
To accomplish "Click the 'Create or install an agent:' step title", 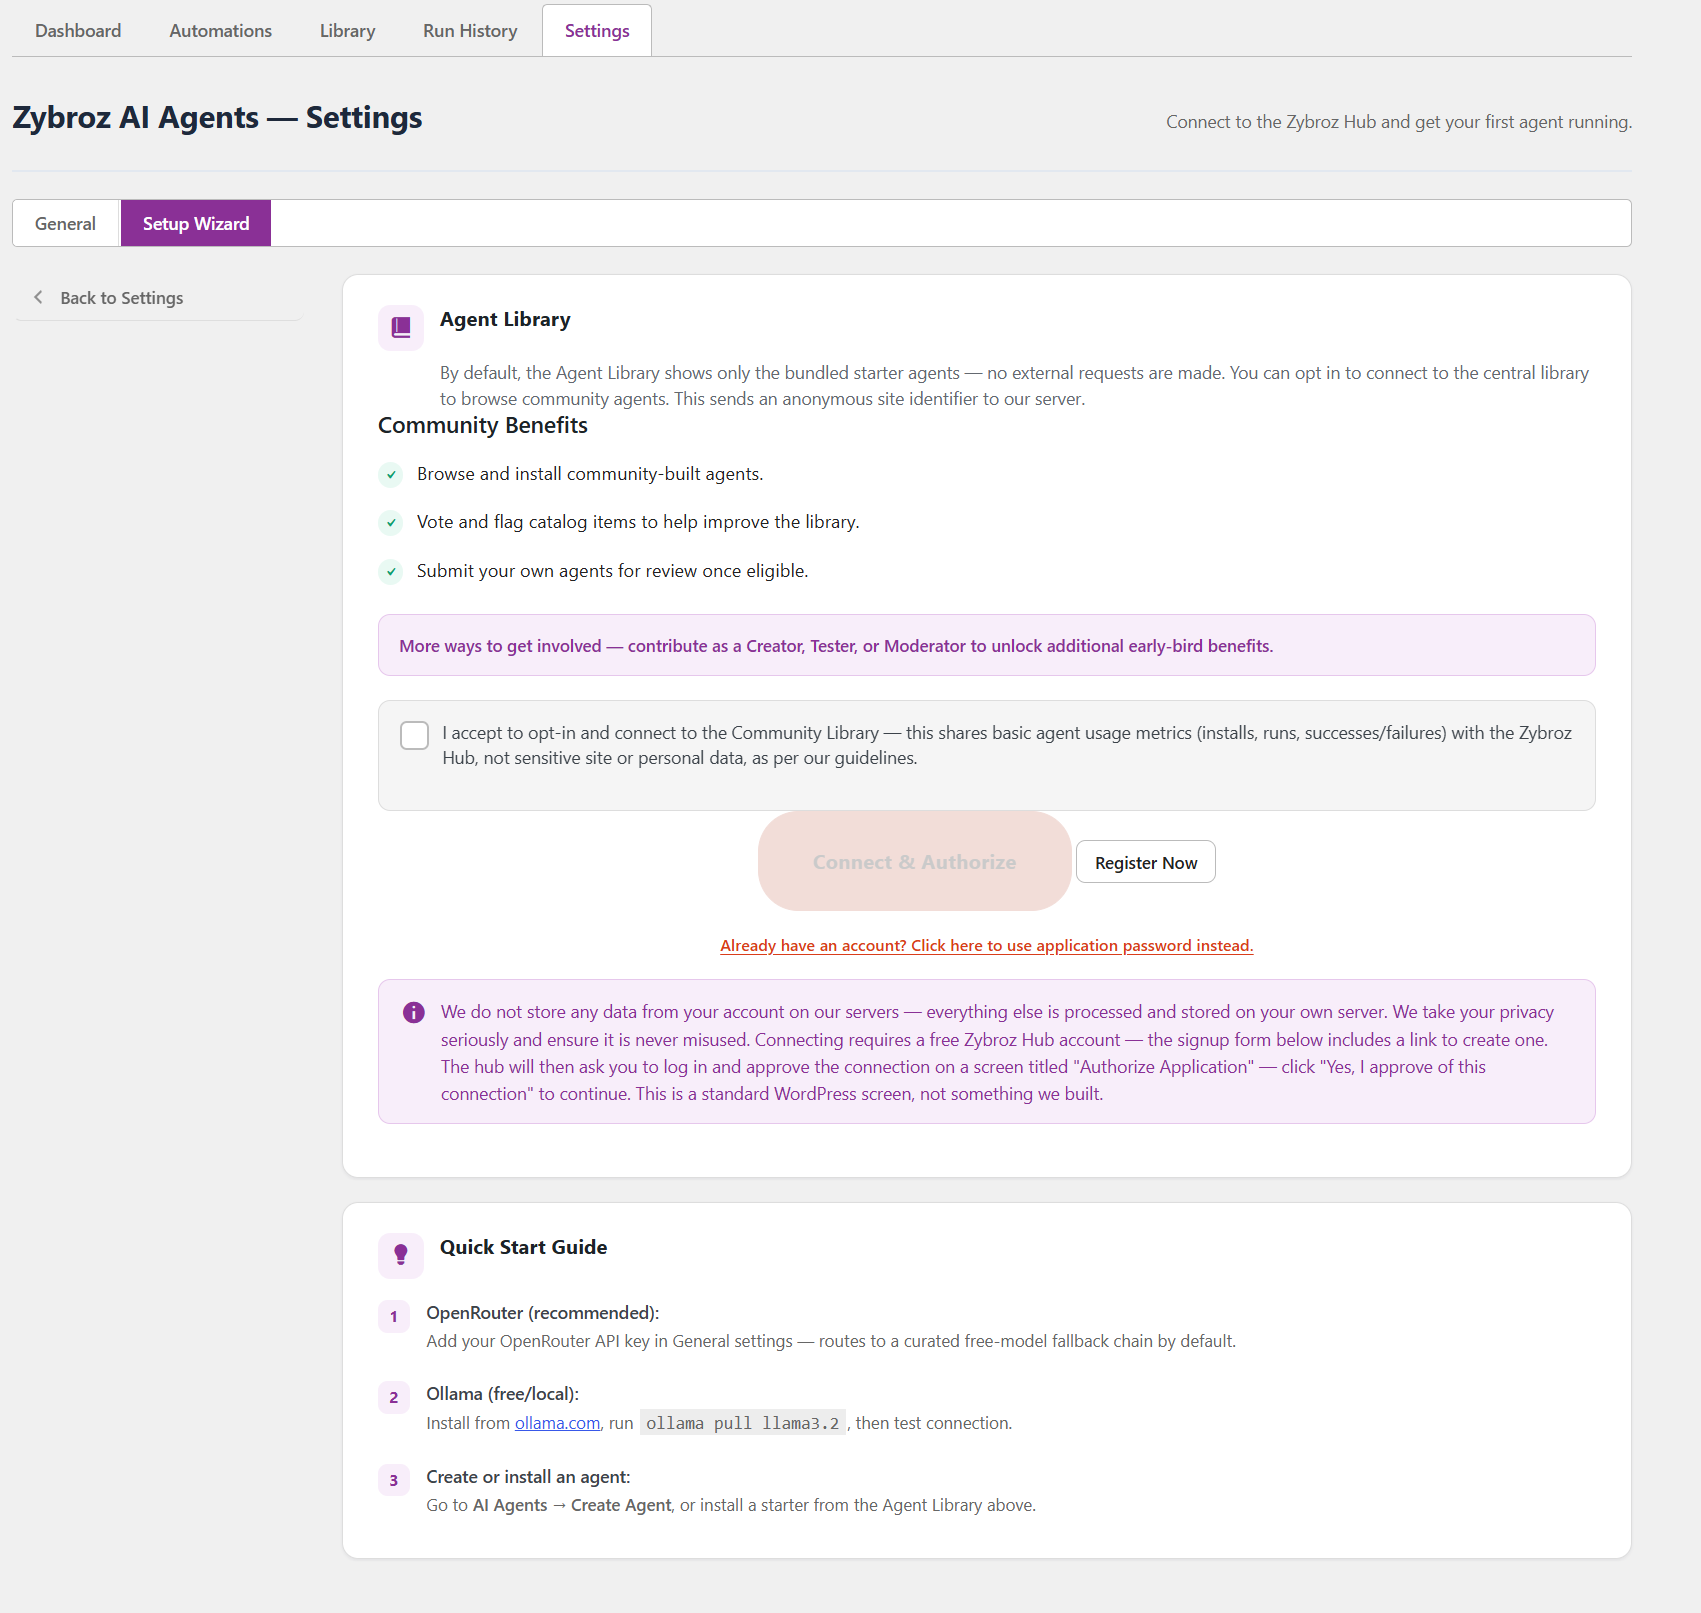I will click(x=528, y=1477).
